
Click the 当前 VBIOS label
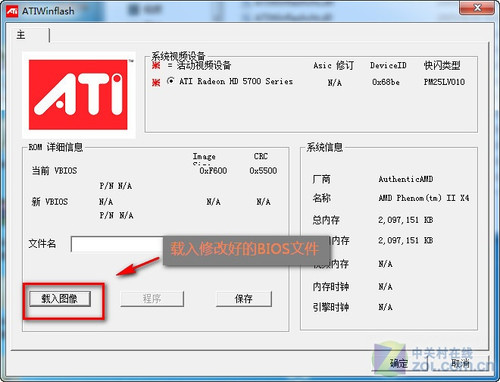pyautogui.click(x=54, y=171)
